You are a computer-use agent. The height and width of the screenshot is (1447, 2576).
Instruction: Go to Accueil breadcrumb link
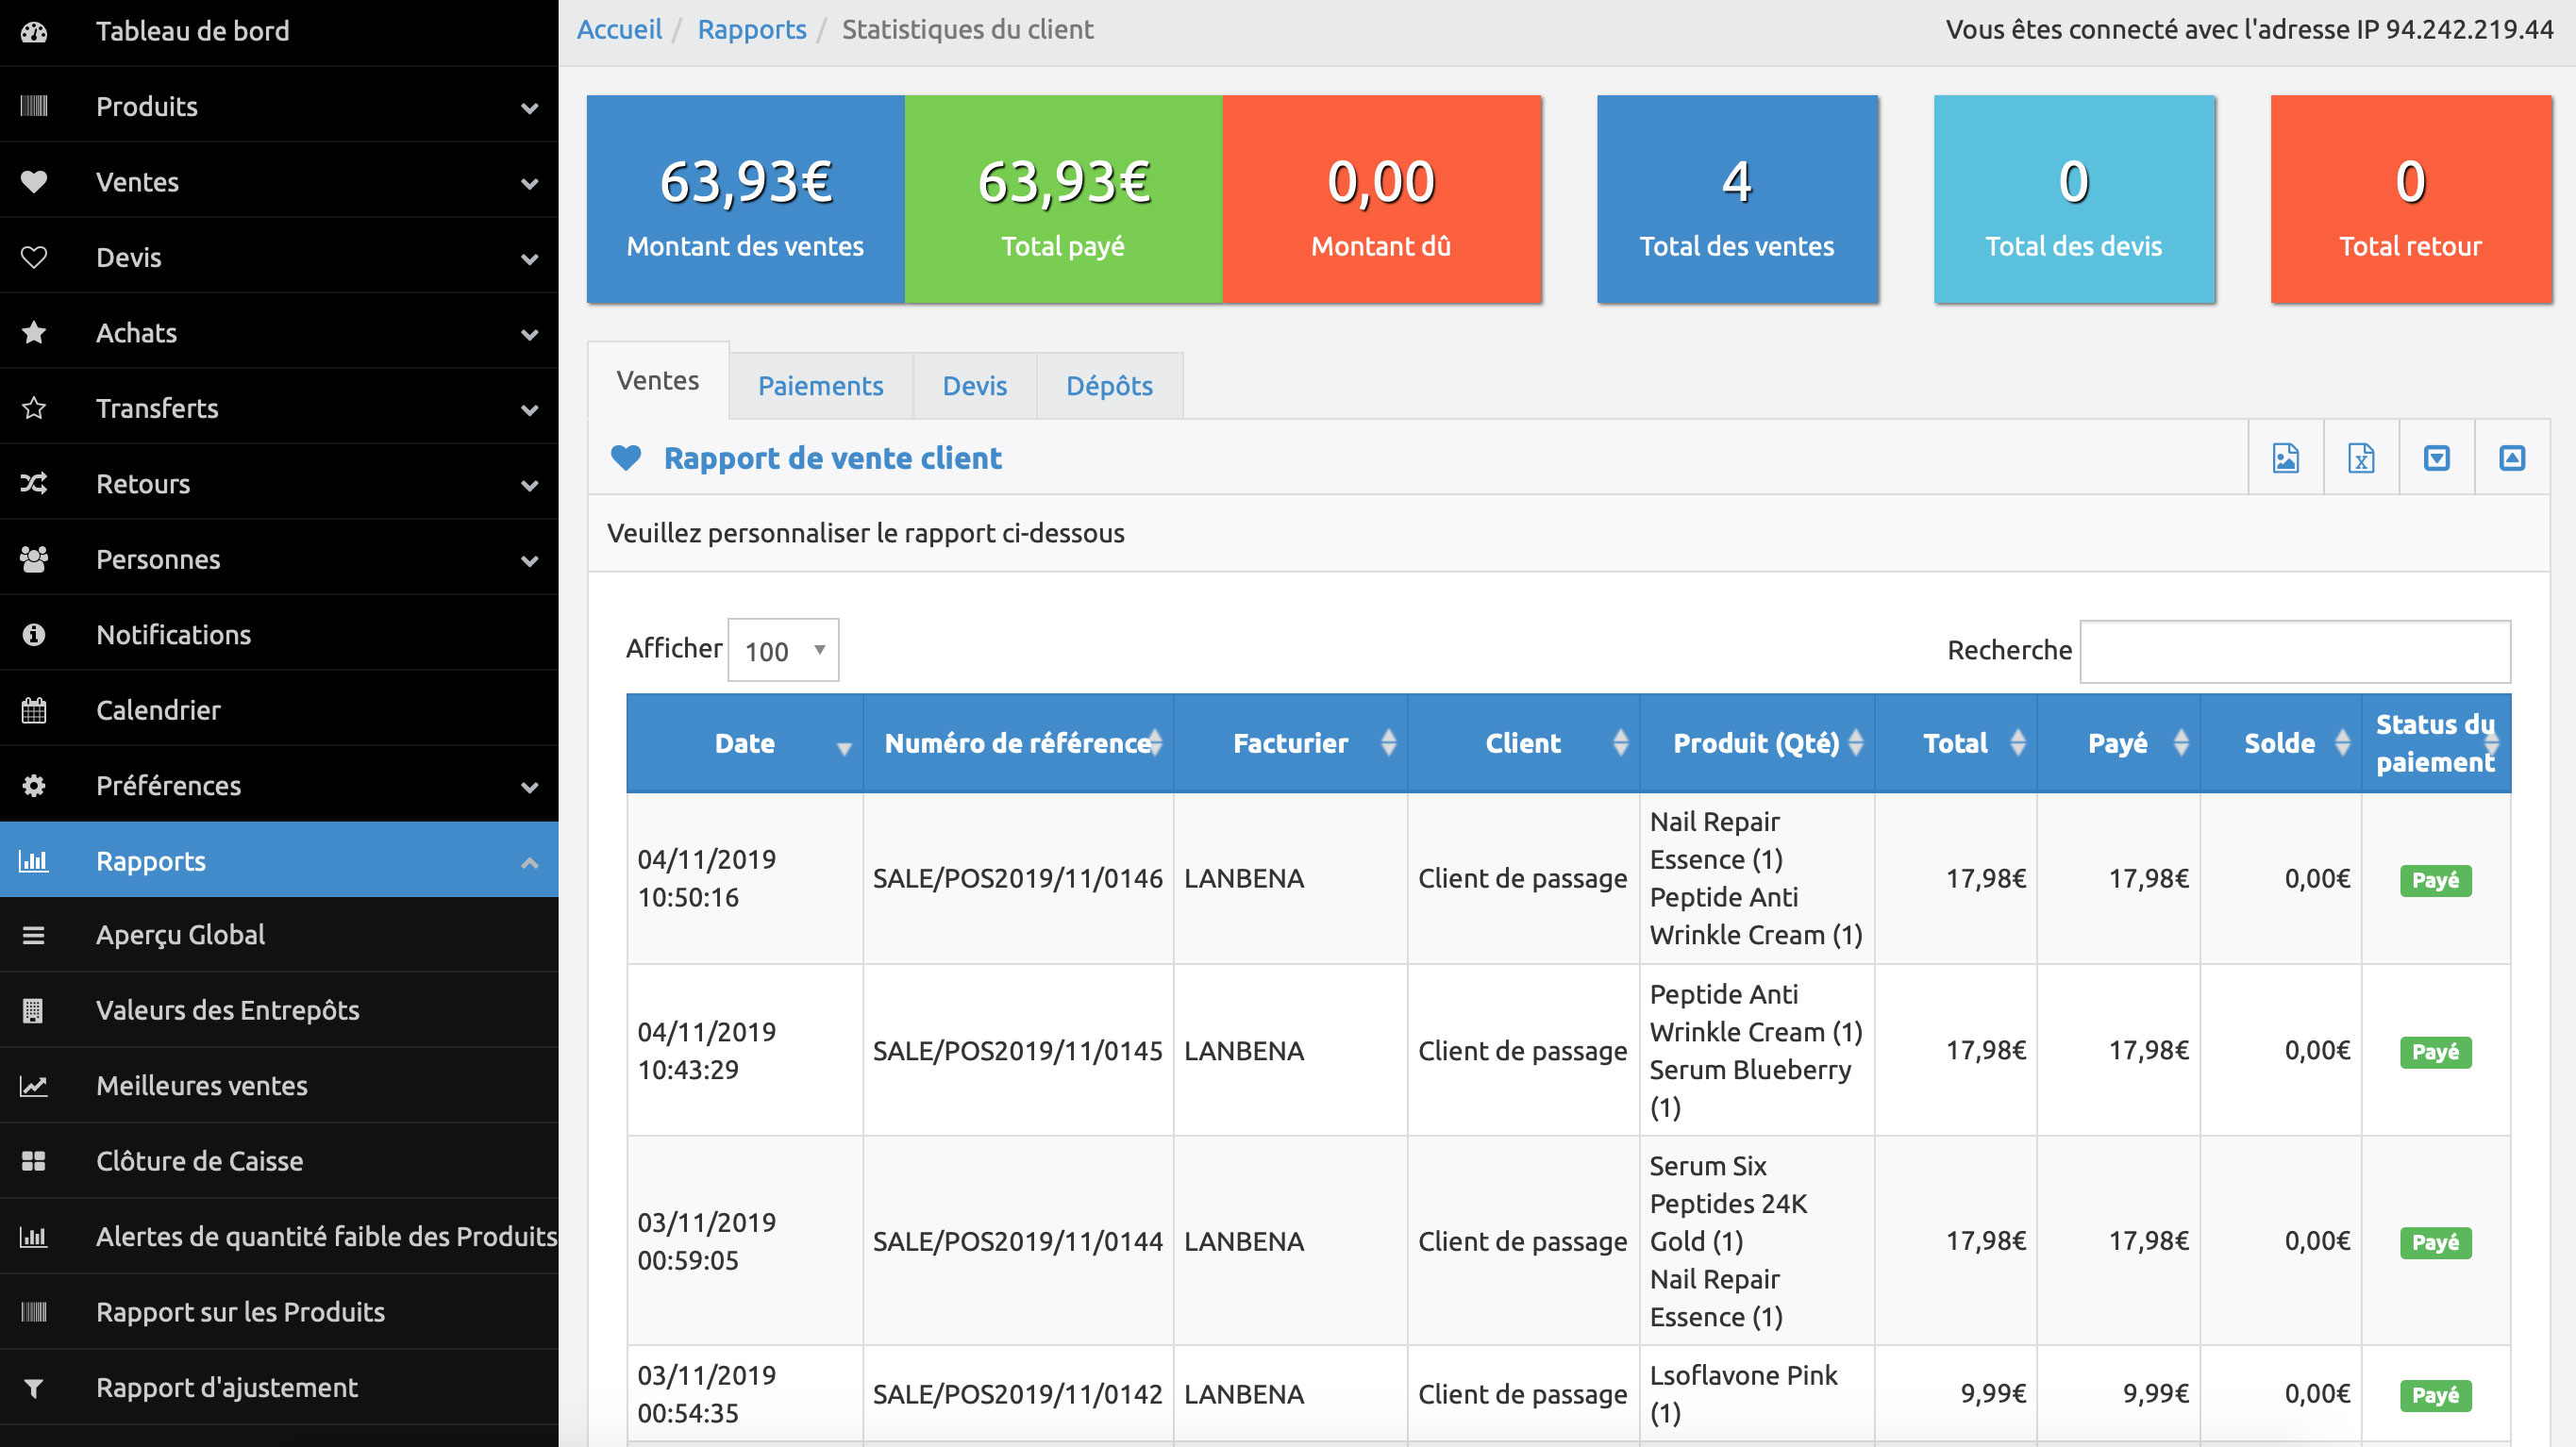(619, 29)
